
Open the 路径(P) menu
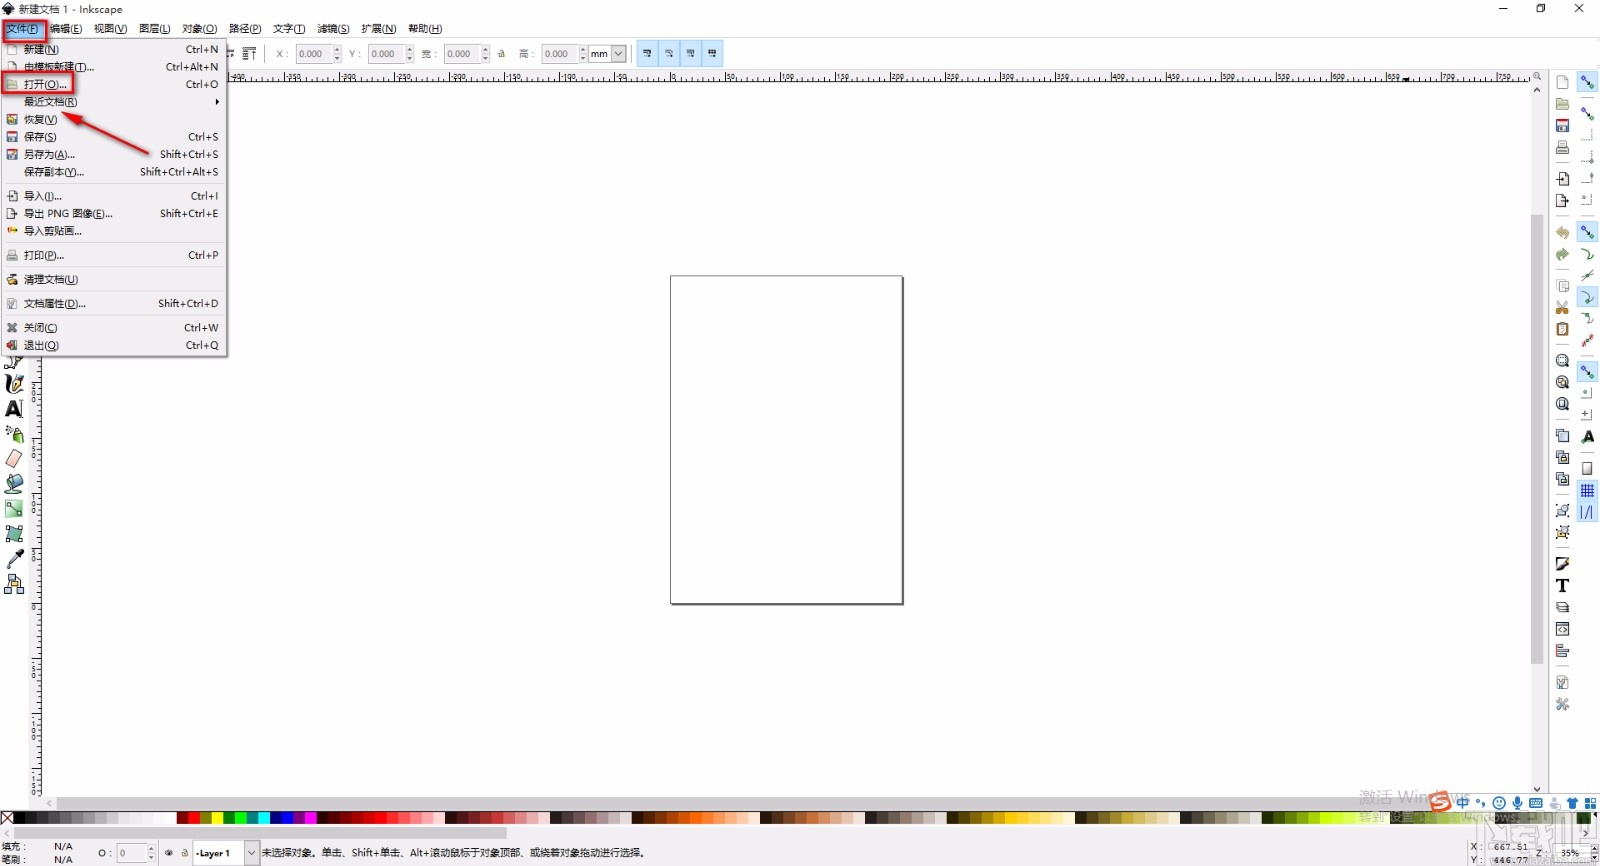(245, 29)
